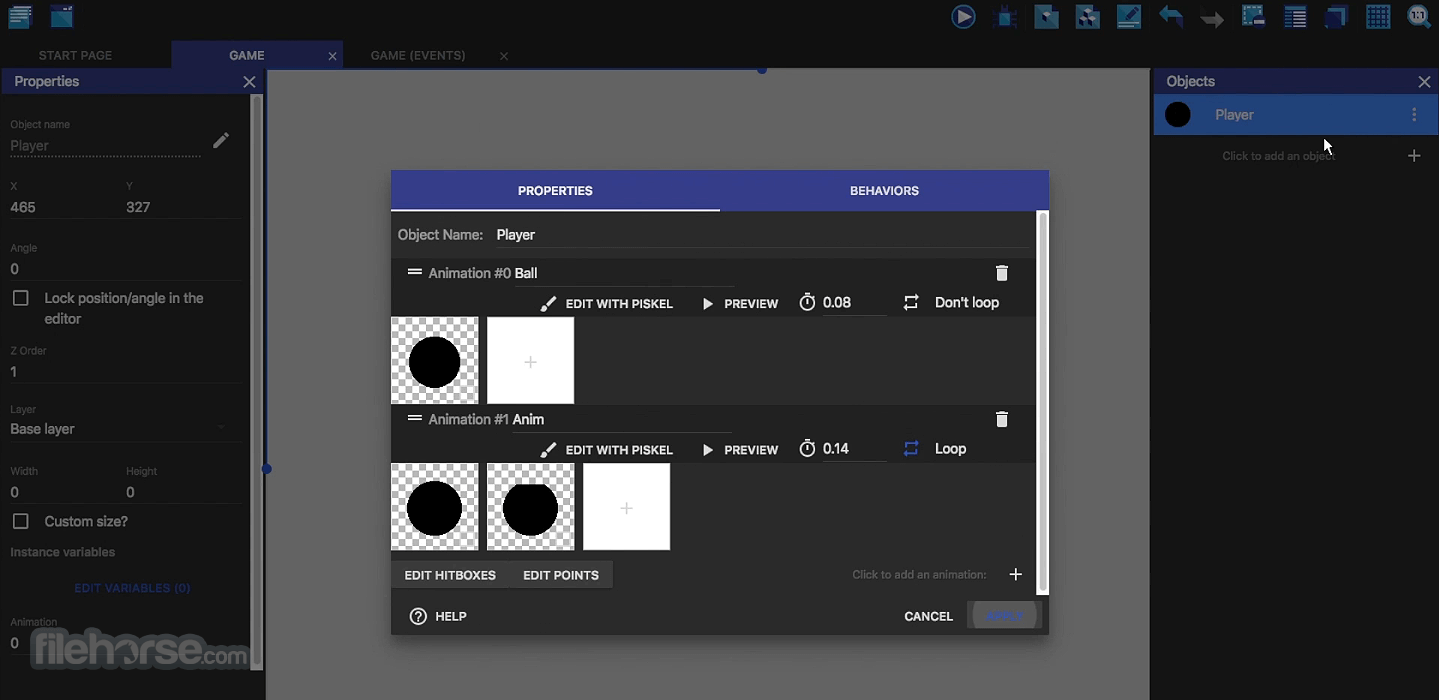Grab the Animation #1 reorder handle

(414, 418)
